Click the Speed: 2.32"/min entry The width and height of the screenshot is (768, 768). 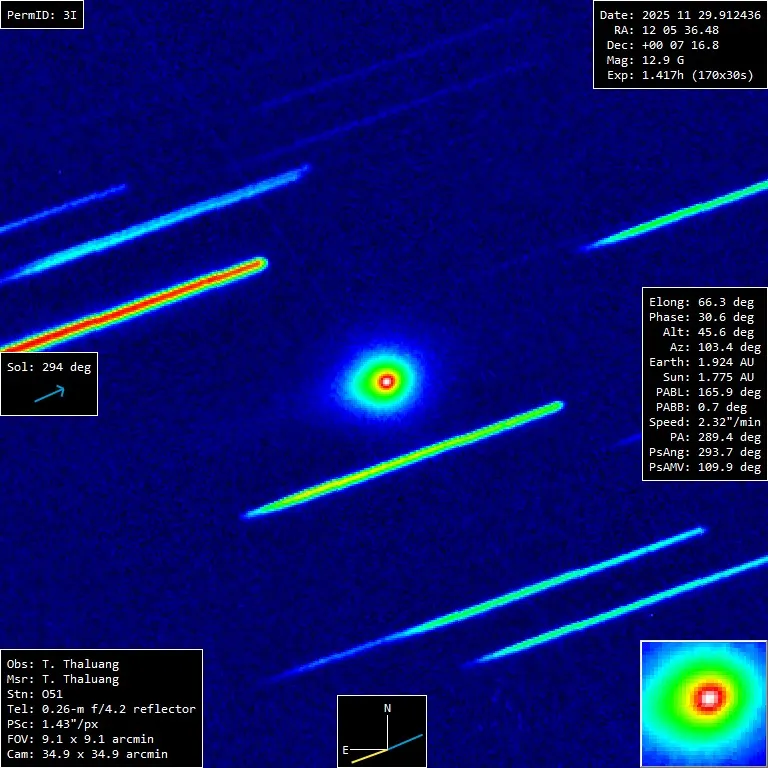click(x=705, y=422)
